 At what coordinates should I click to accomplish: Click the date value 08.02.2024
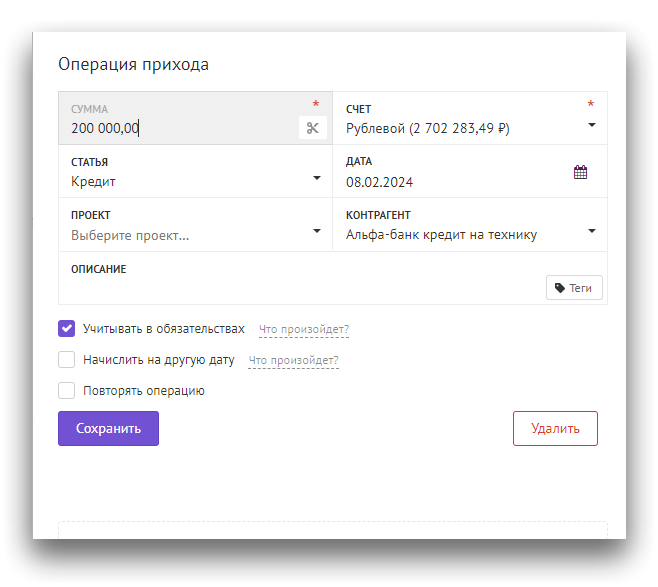[x=380, y=182]
